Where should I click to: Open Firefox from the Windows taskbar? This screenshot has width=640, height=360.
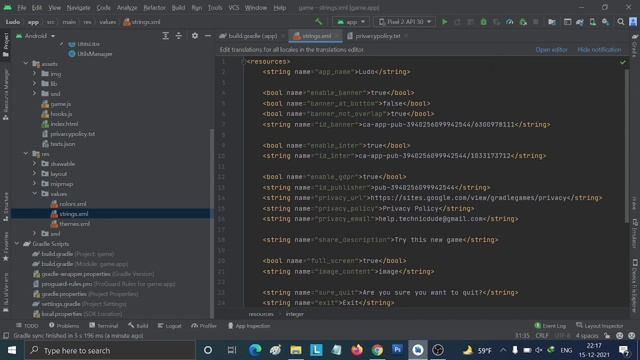(357, 350)
